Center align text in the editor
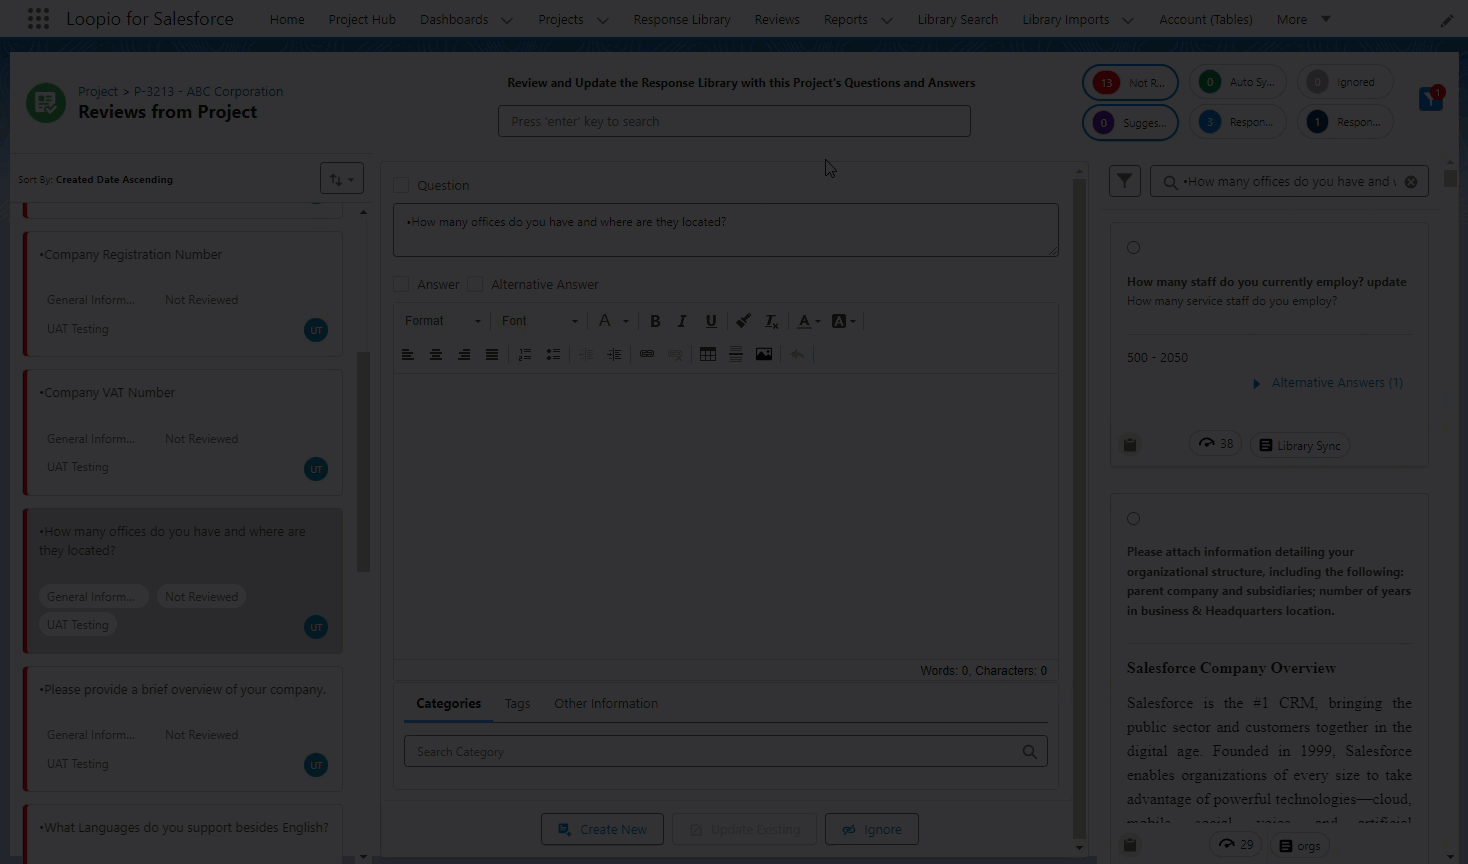The width and height of the screenshot is (1468, 864). coord(436,354)
